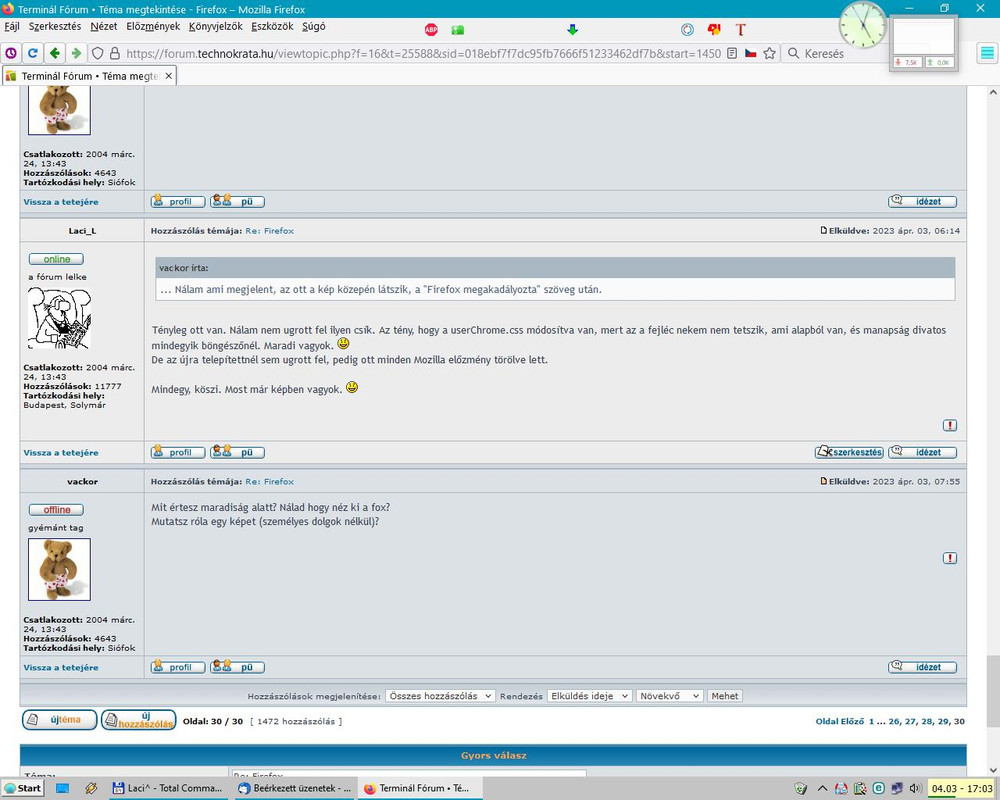Go back one page with the green arrow
1000x800 pixels.
pyautogui.click(x=55, y=53)
